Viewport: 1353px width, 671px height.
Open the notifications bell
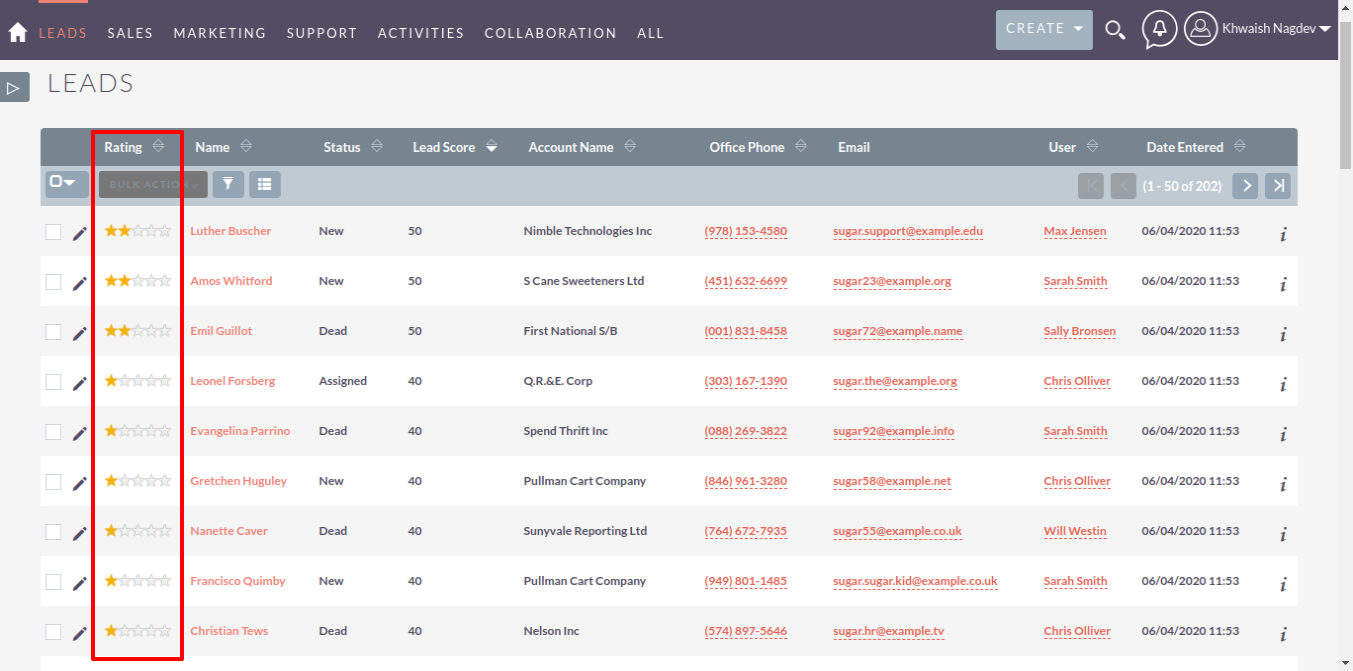click(1158, 30)
